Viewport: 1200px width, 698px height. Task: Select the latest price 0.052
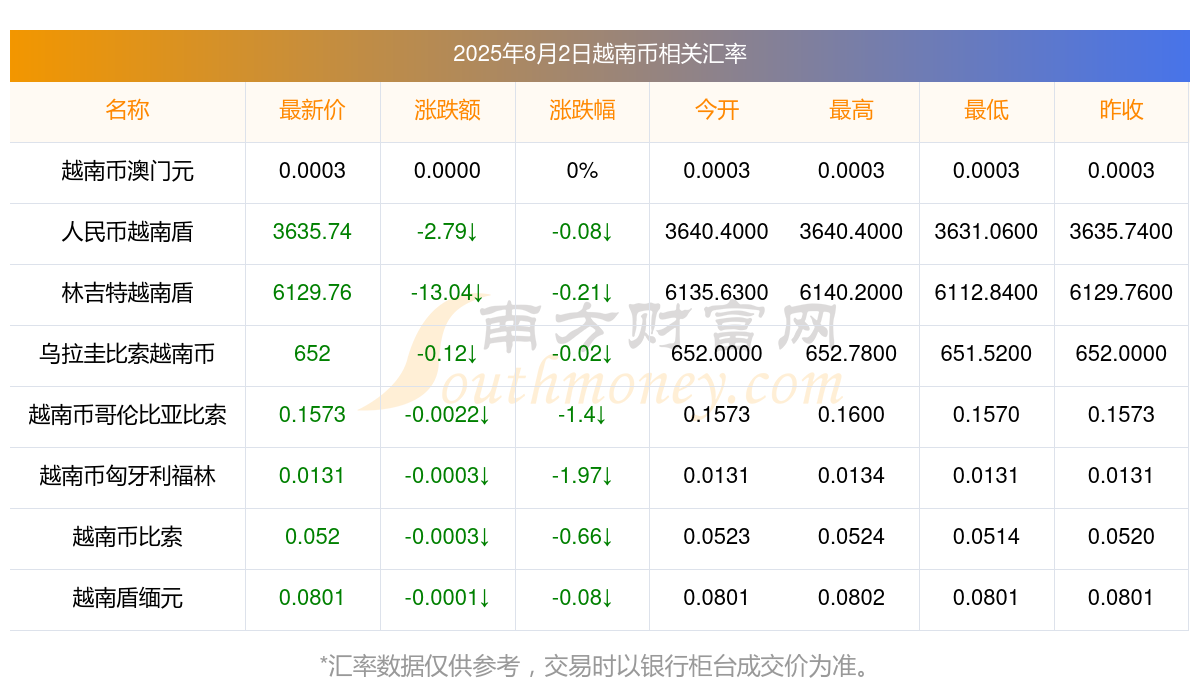(312, 537)
